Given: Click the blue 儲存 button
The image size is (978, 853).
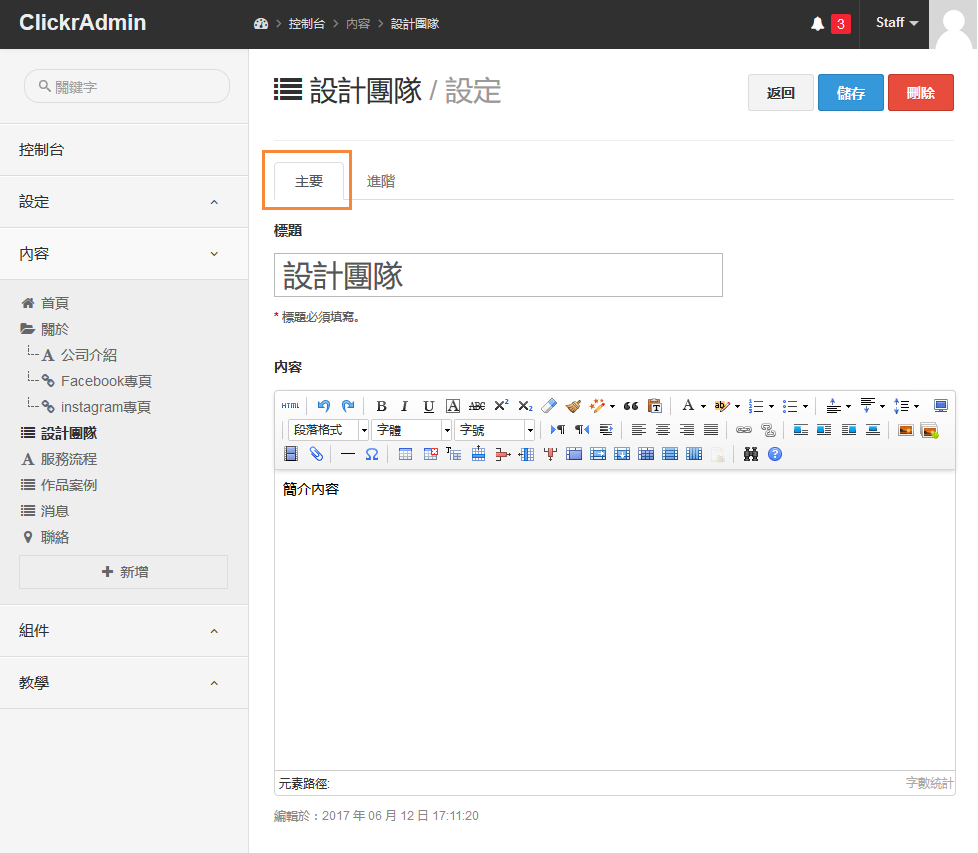Looking at the screenshot, I should tap(851, 93).
